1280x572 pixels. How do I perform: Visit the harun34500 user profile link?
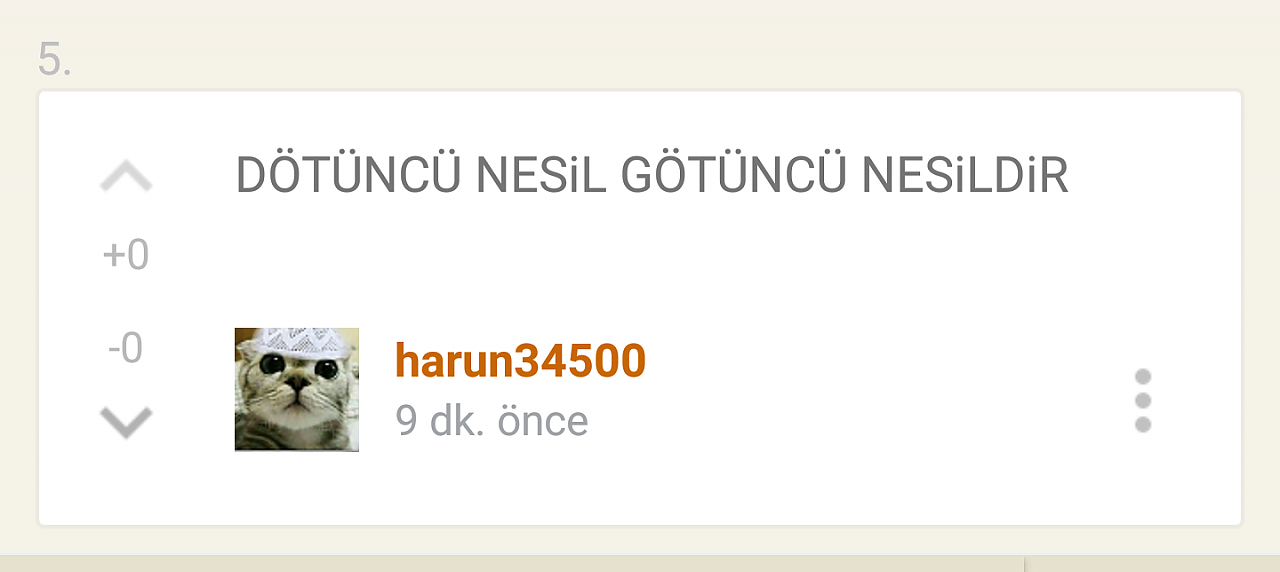coord(520,360)
